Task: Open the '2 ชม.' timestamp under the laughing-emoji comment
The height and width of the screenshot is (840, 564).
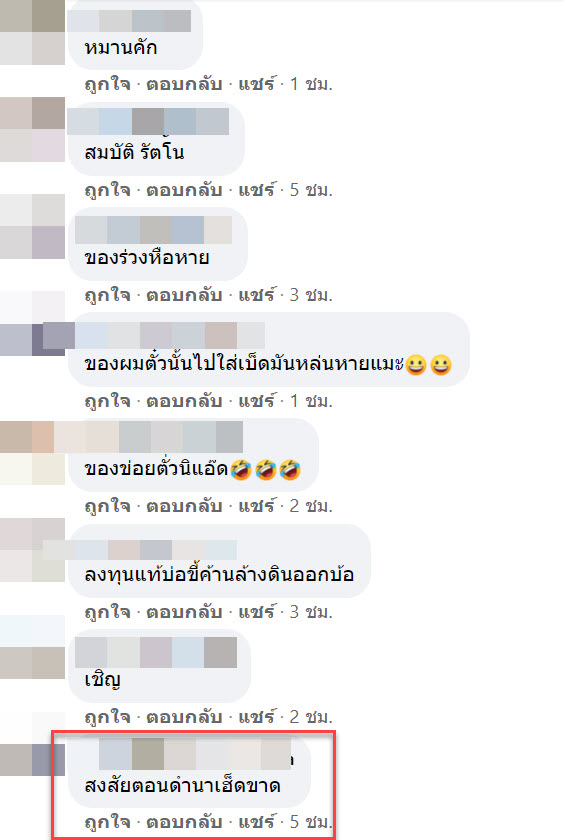Action: [x=311, y=505]
